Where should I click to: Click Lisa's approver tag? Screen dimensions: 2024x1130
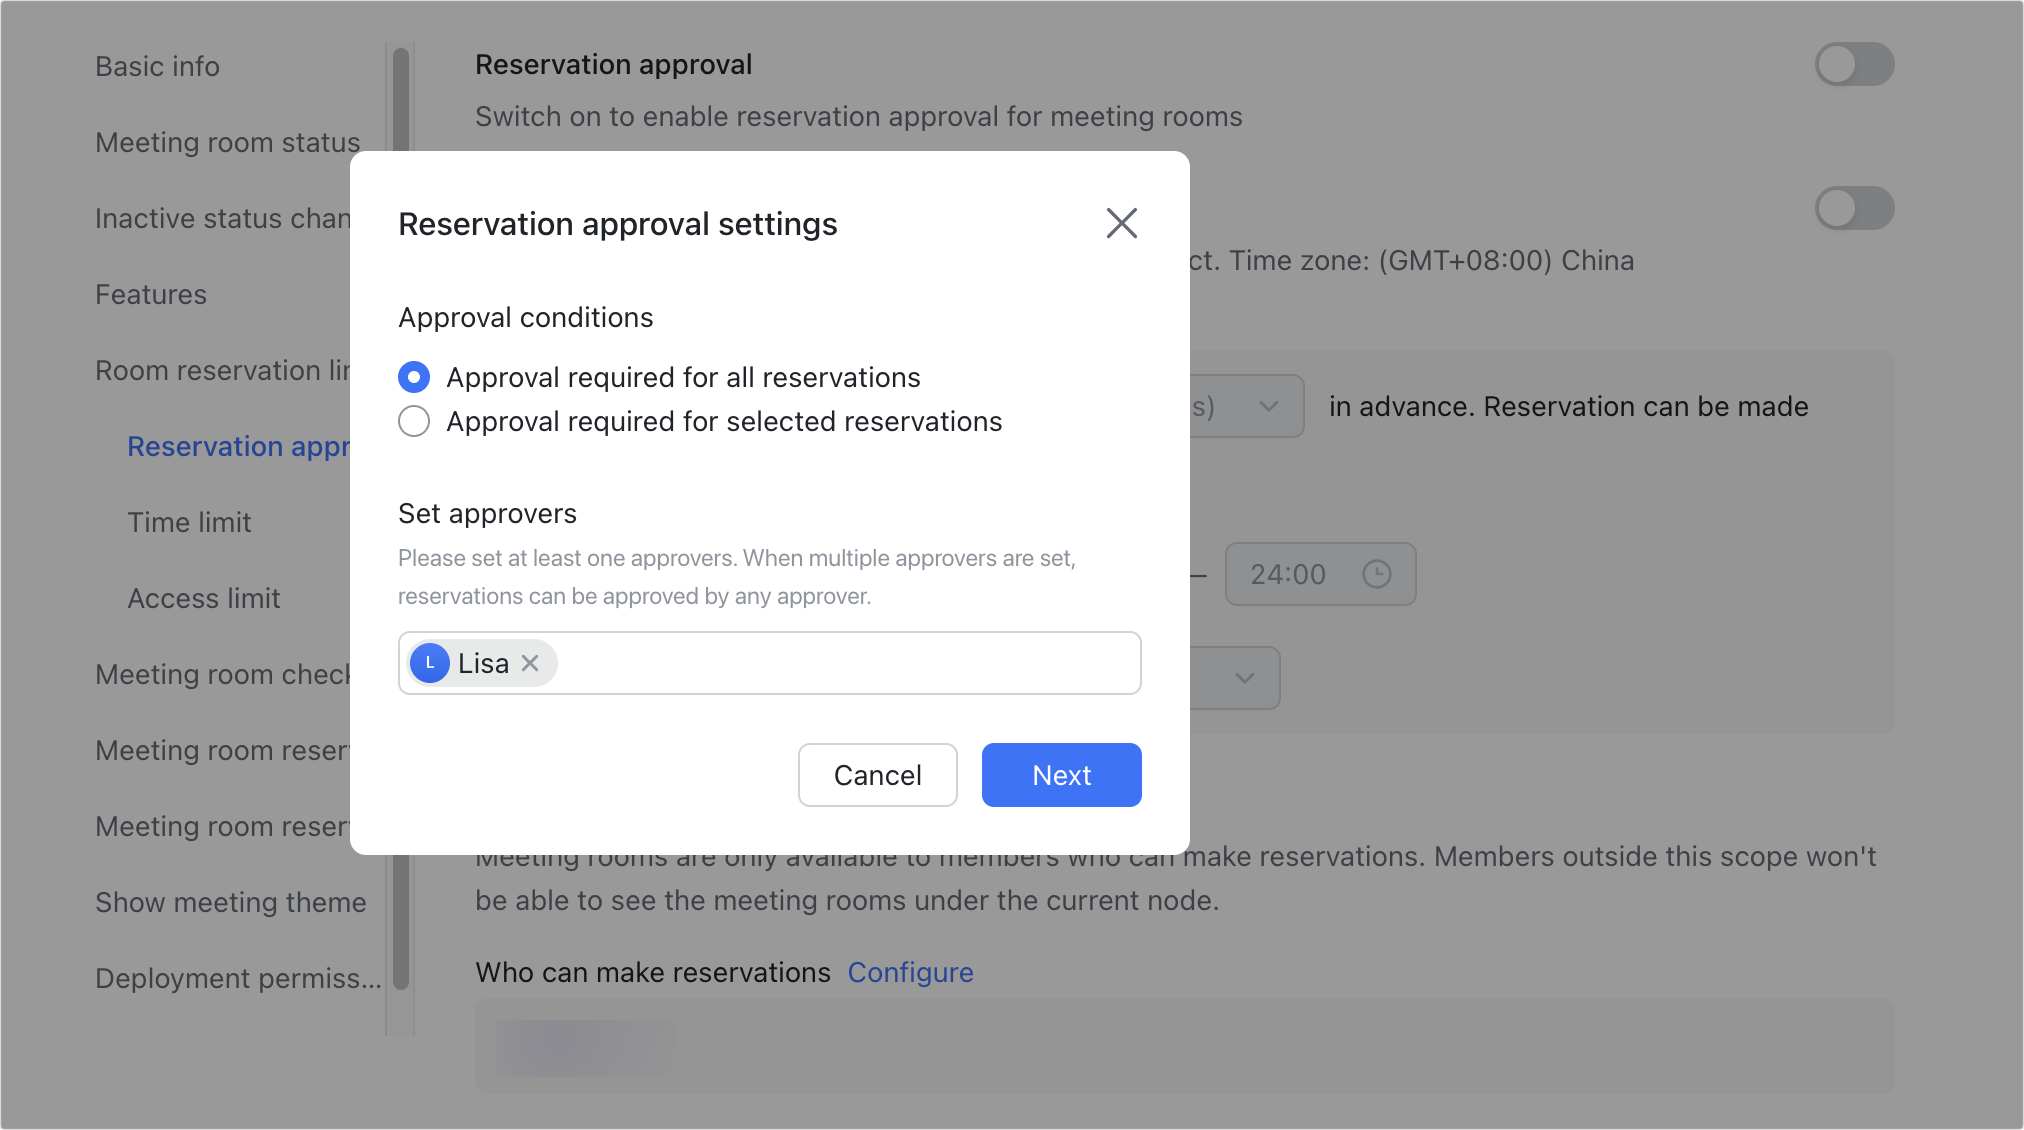click(x=483, y=662)
